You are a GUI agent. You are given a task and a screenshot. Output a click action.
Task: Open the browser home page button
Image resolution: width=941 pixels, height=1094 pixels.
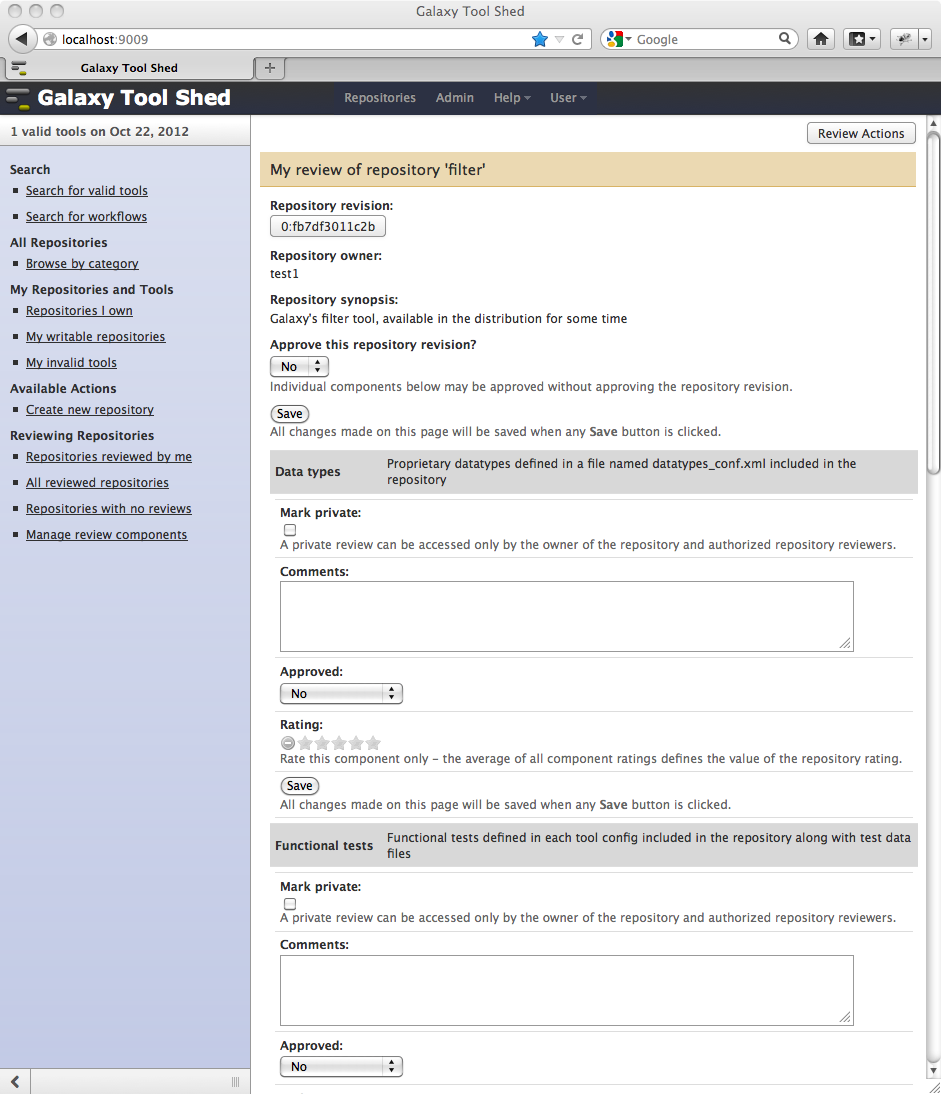tap(821, 39)
